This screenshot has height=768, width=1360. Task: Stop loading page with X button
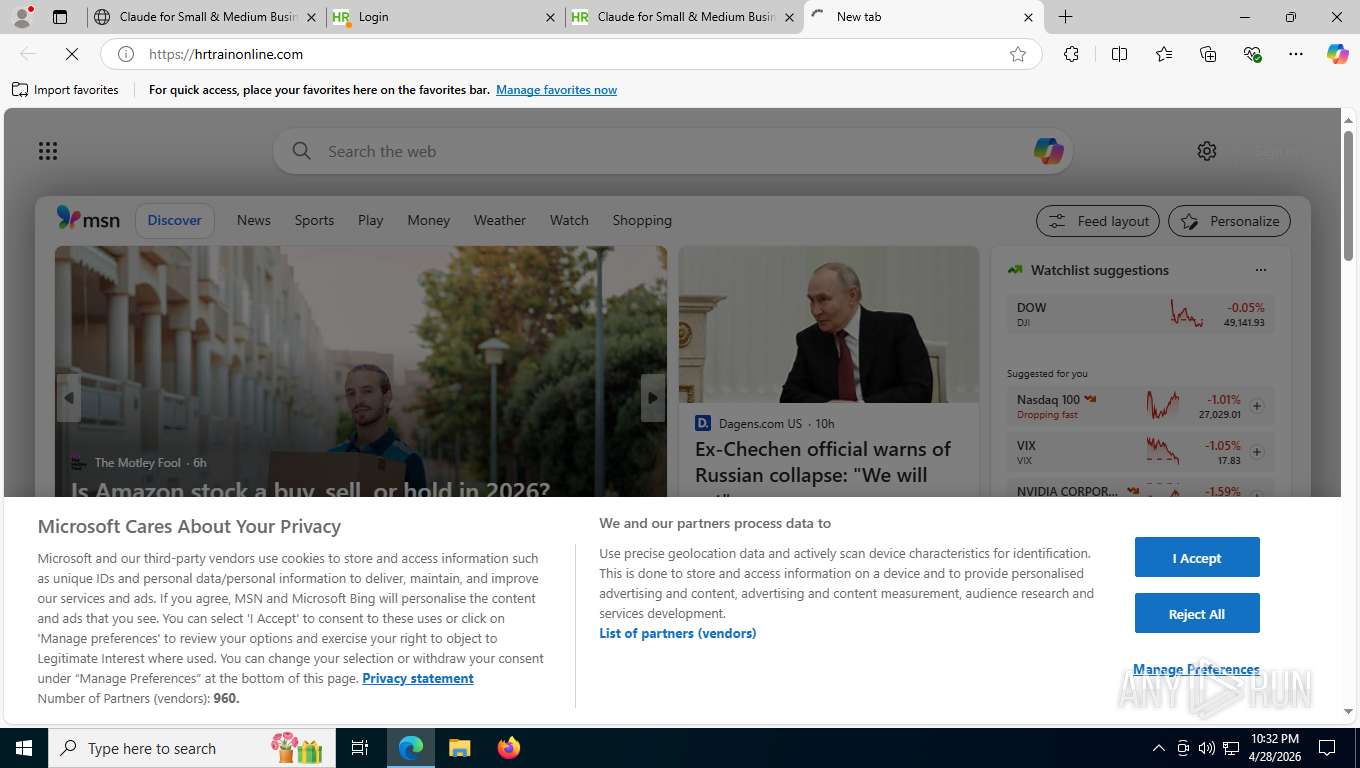coord(71,54)
